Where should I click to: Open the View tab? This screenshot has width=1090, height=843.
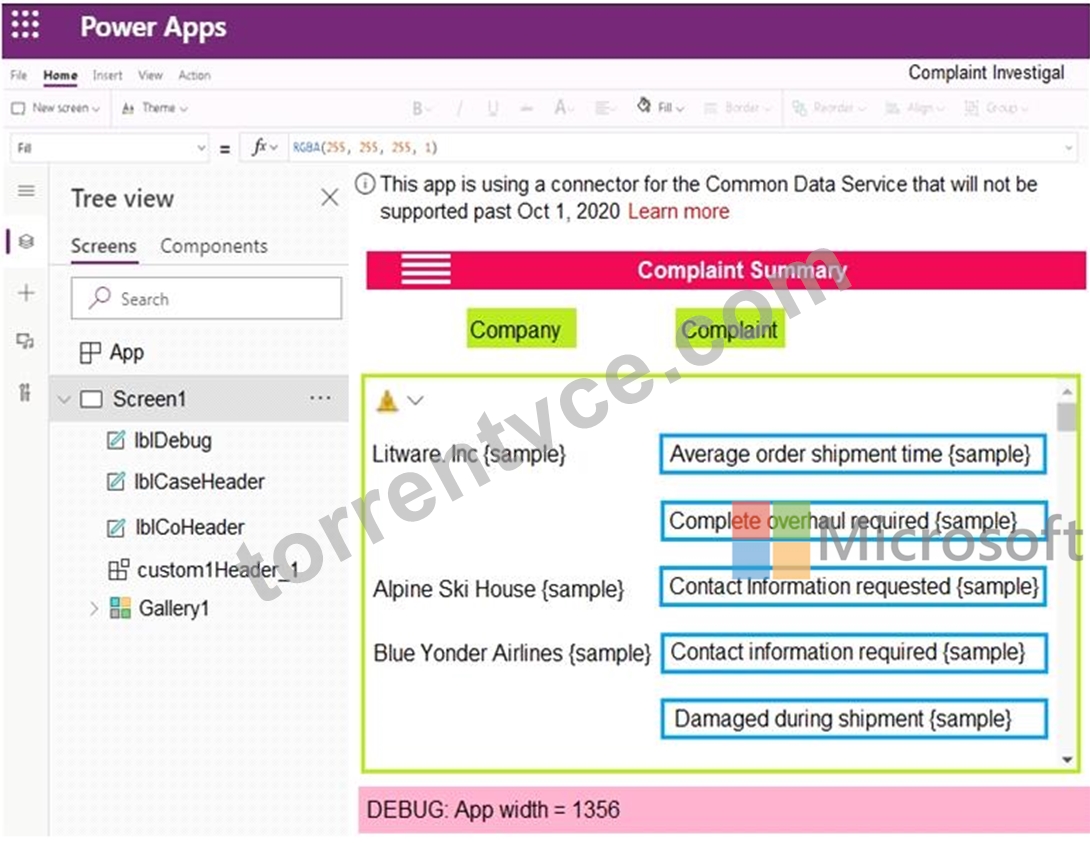point(150,75)
